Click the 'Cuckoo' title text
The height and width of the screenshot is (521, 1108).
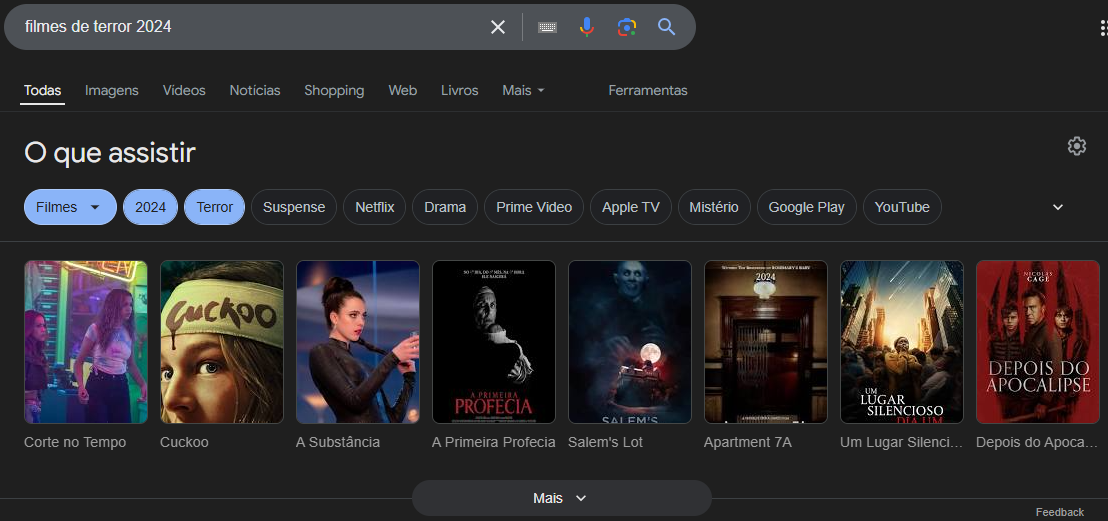(184, 443)
